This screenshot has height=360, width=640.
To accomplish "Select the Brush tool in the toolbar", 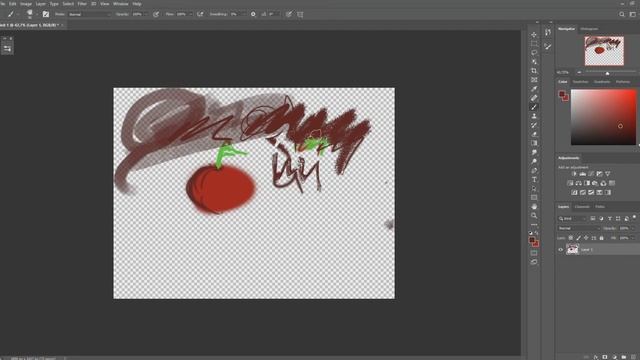I will (x=534, y=107).
